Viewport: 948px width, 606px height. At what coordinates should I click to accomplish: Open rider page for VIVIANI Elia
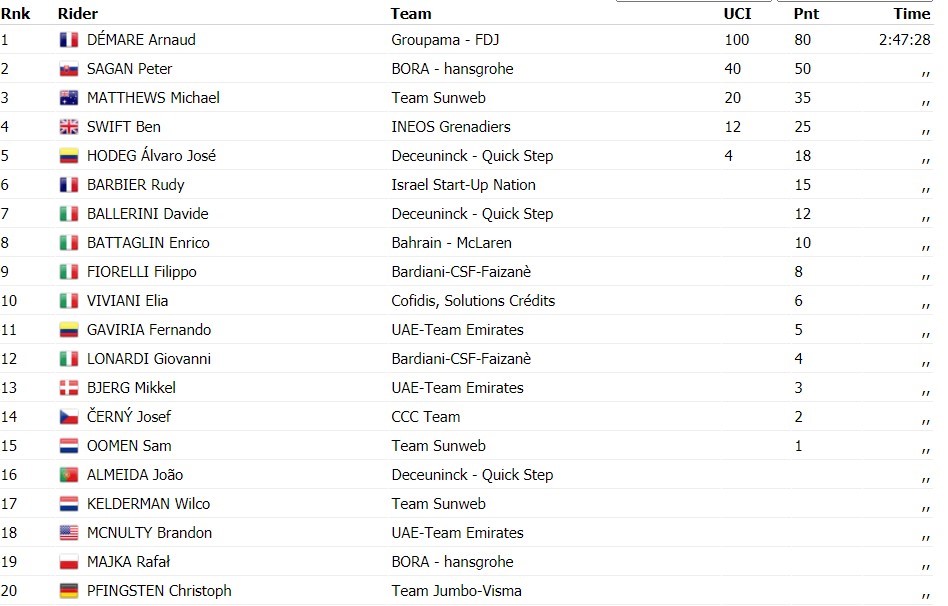128,301
